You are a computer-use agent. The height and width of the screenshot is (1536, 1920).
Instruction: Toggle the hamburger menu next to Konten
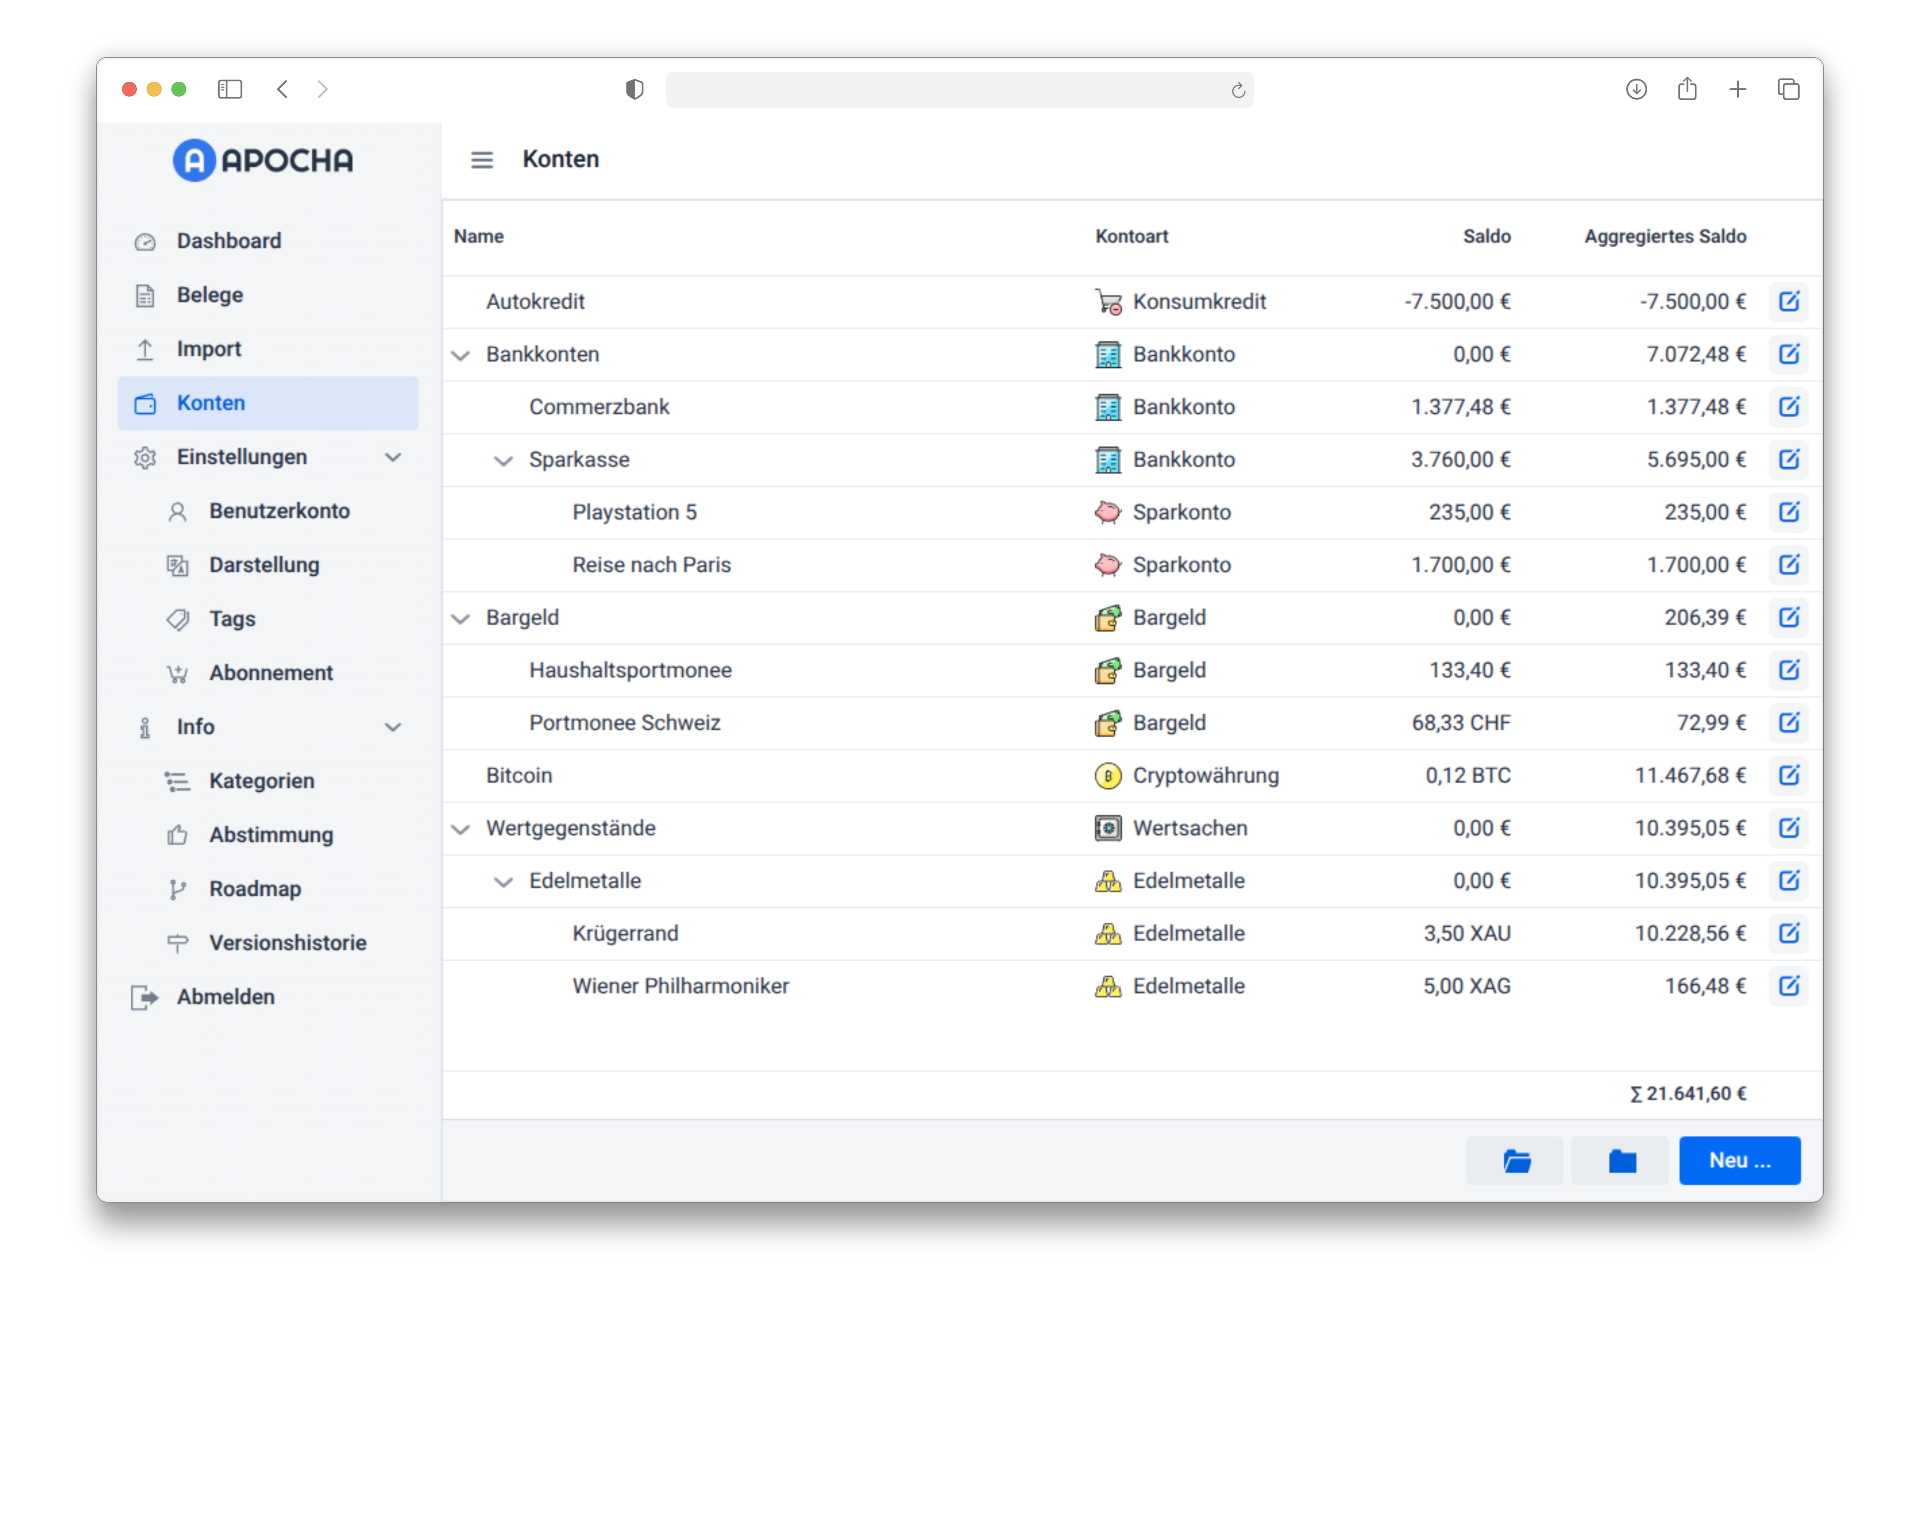482,160
